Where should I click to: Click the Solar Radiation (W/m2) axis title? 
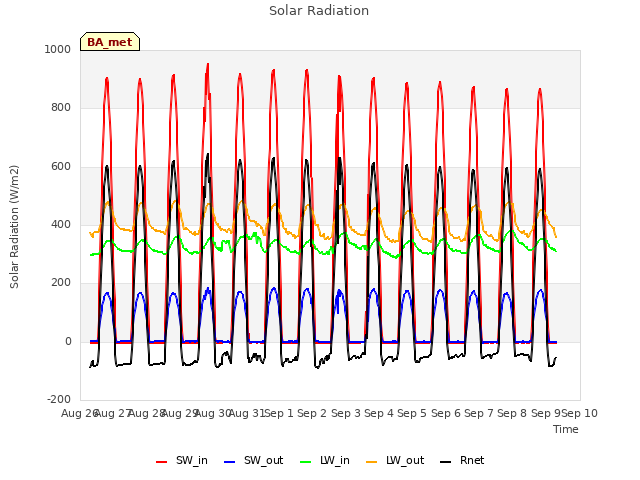pyautogui.click(x=14, y=227)
